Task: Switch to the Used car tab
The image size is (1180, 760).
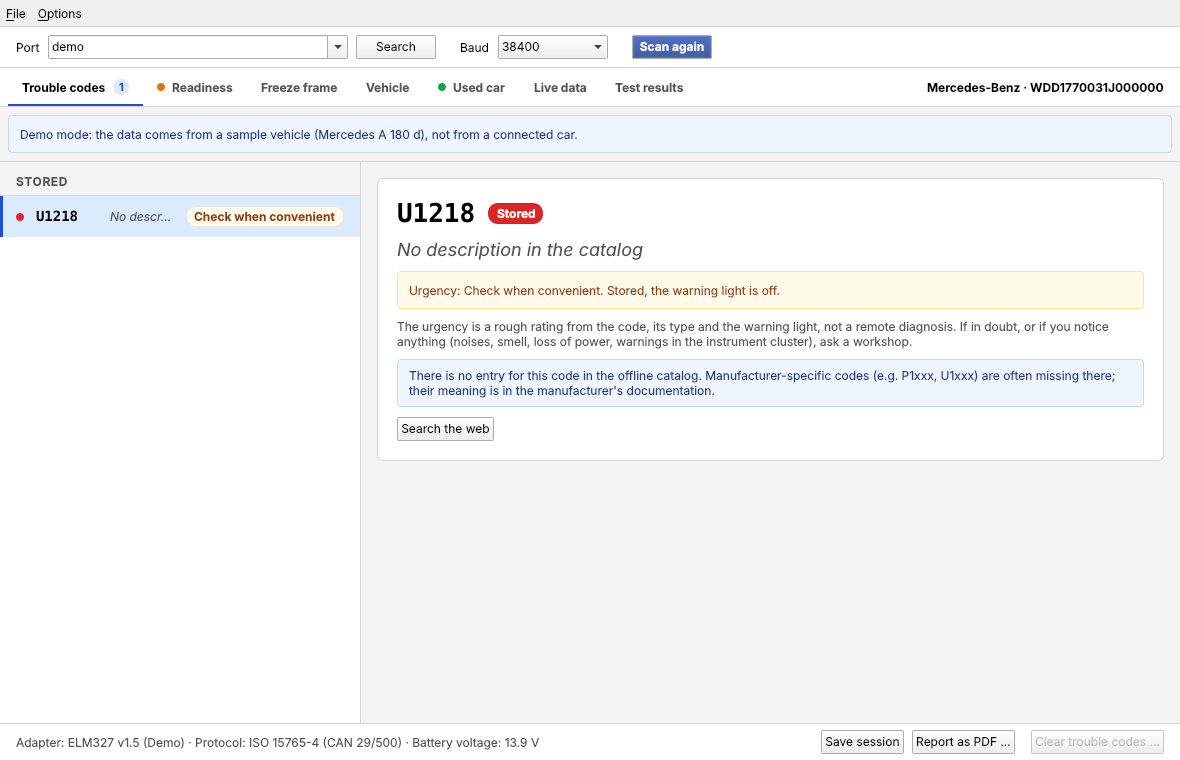Action: [472, 87]
